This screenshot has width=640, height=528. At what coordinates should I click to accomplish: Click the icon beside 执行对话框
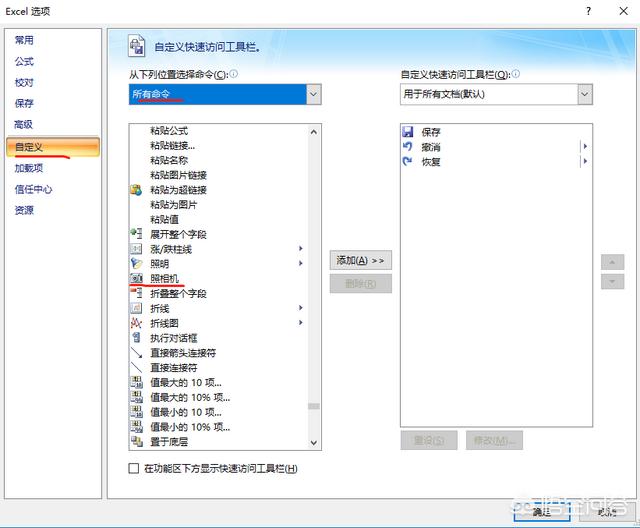point(136,337)
